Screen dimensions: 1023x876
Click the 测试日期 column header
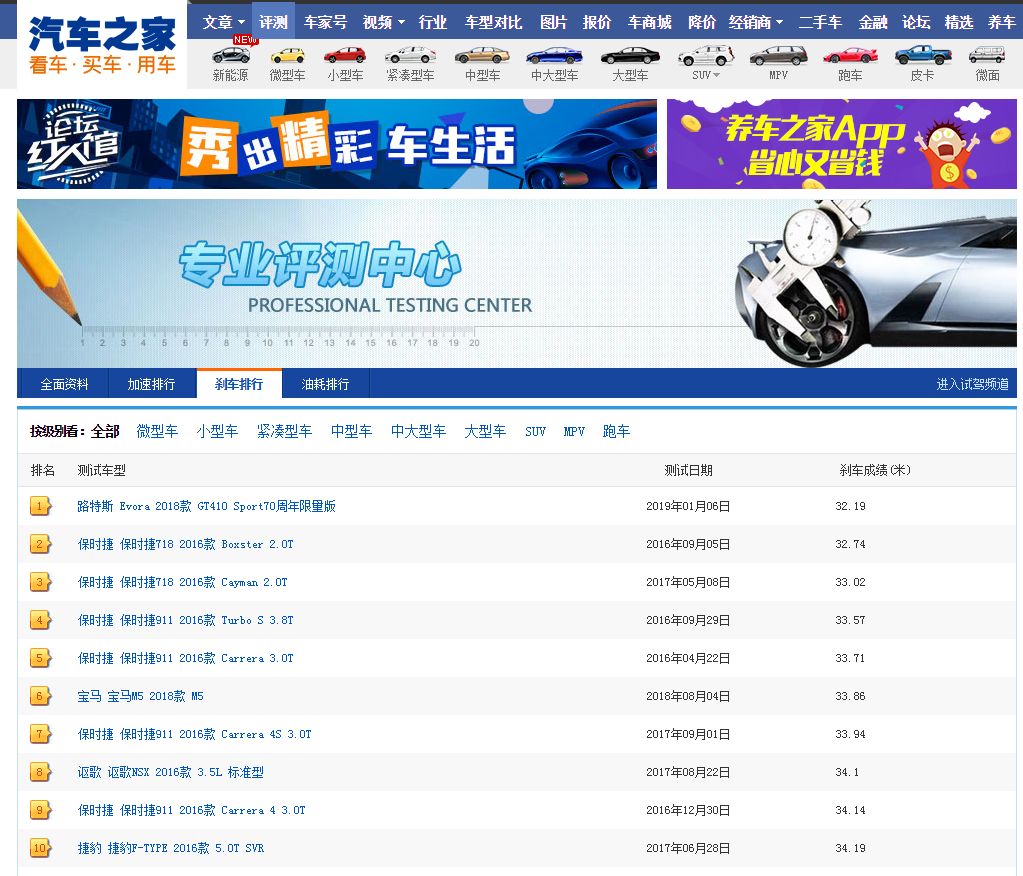688,470
